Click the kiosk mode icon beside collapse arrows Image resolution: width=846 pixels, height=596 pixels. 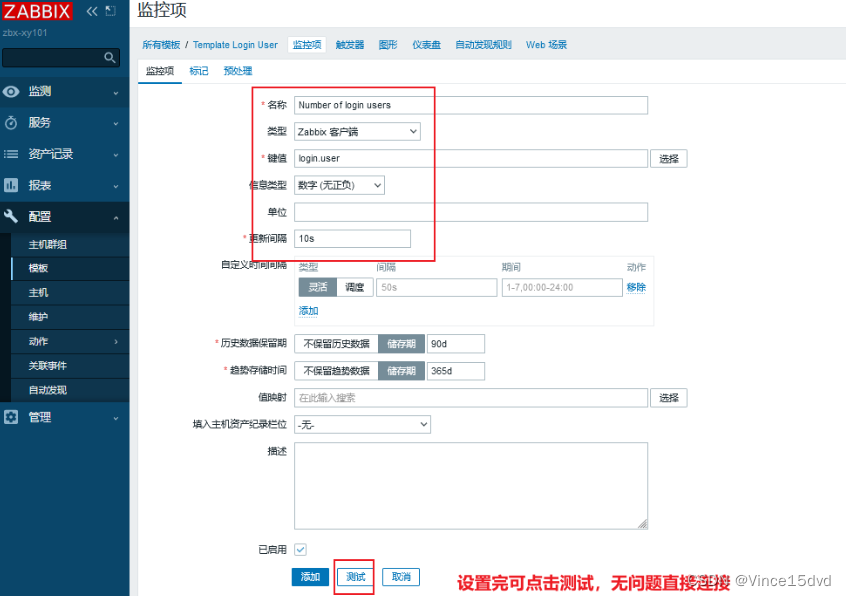(x=110, y=11)
